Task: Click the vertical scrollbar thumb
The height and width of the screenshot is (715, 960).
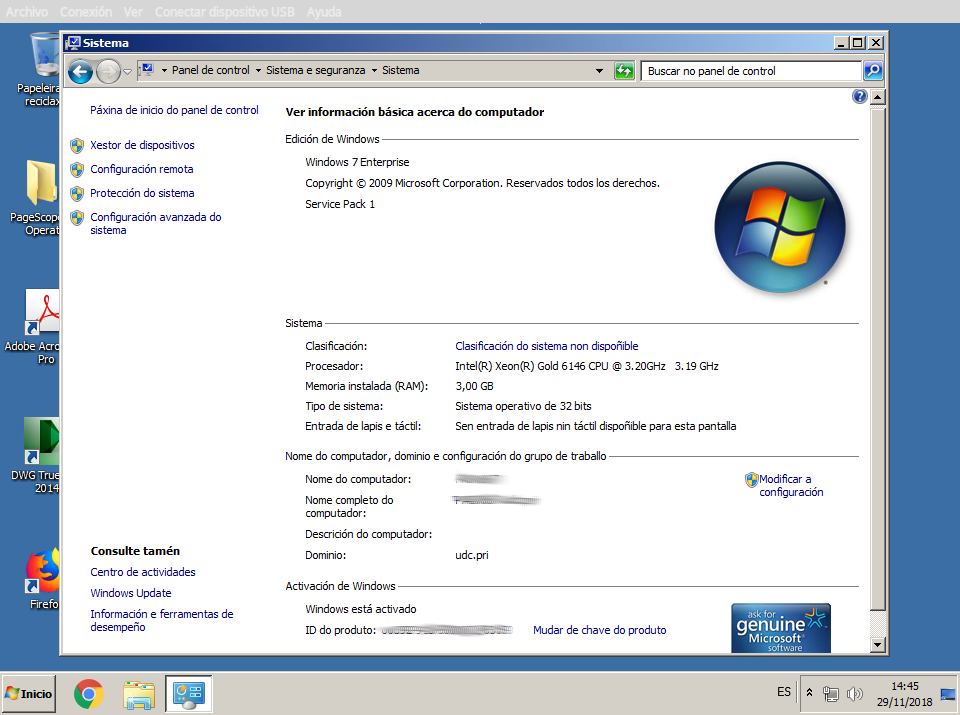Action: (877, 358)
